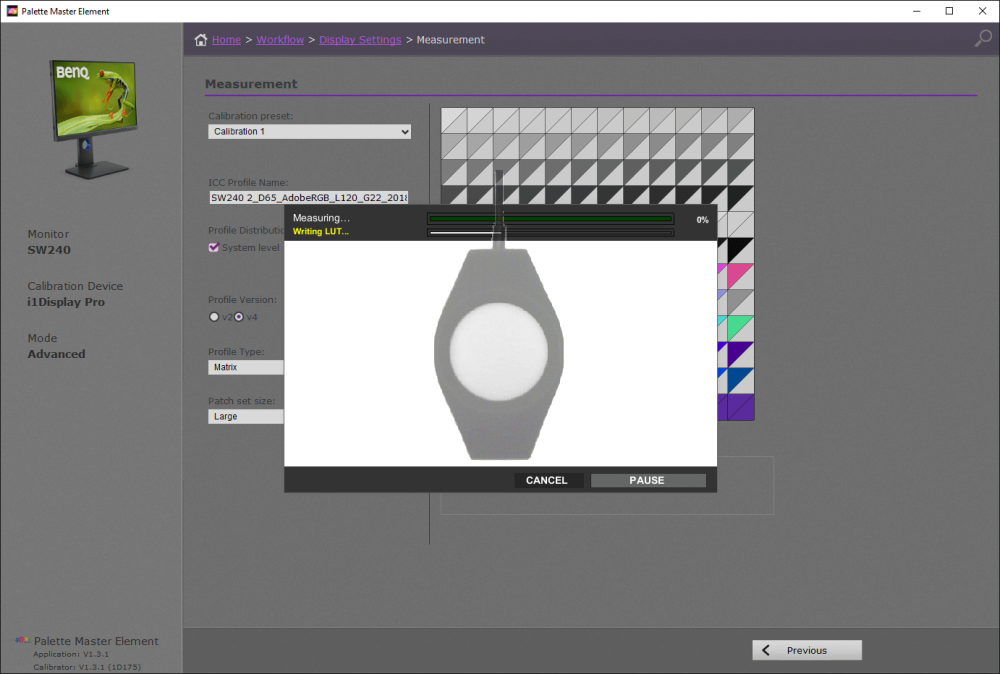Screen dimensions: 1000x674
Task: Select the green color patch in grid
Action: coord(740,328)
